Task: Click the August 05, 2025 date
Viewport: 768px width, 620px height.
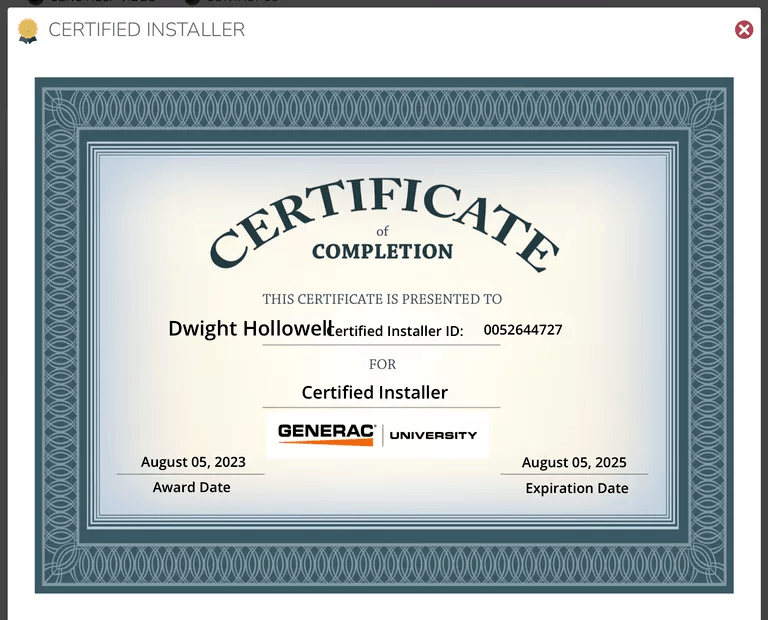Action: click(574, 462)
